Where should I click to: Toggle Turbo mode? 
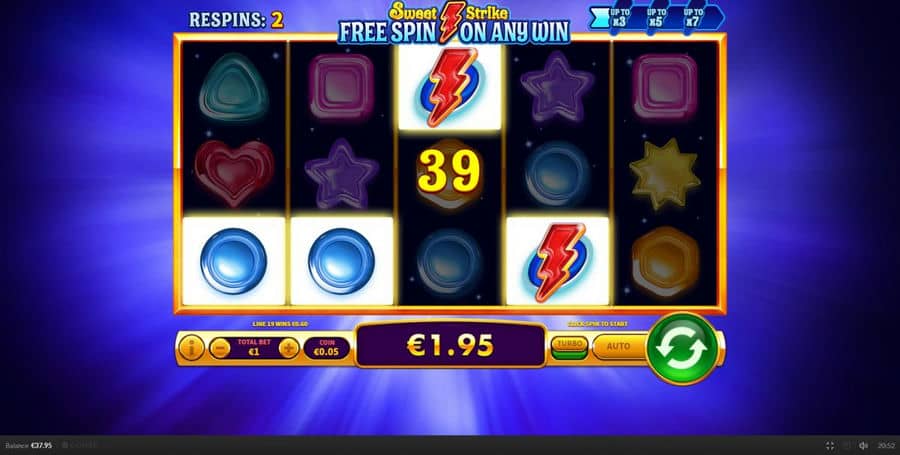coord(569,347)
